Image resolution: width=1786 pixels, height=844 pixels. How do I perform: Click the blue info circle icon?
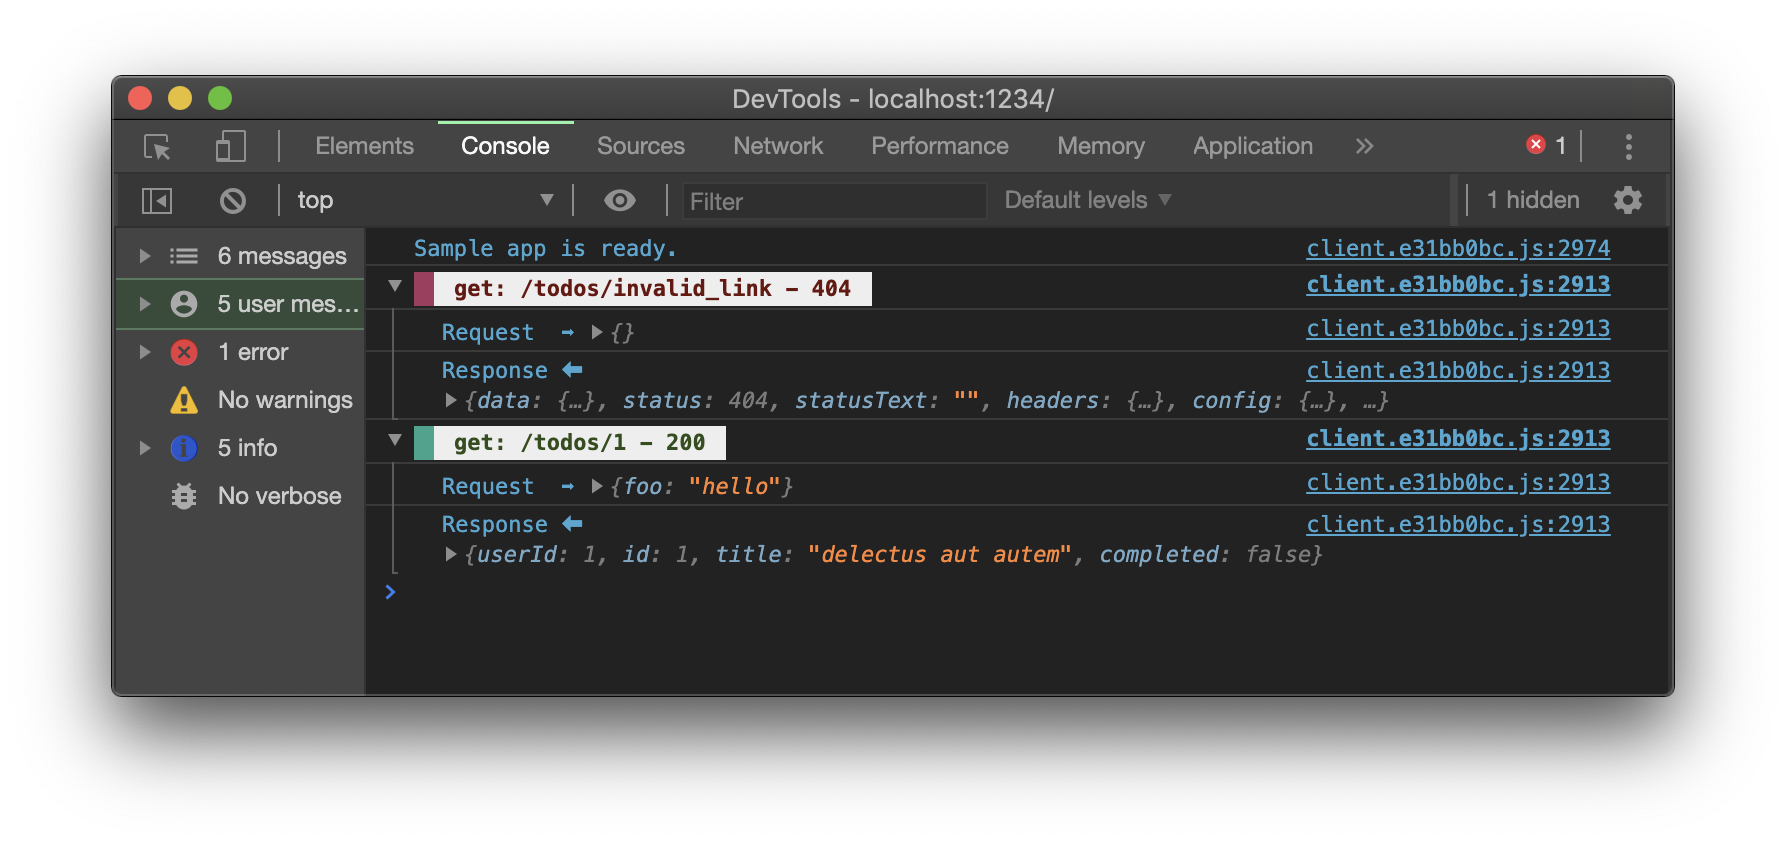pos(184,448)
